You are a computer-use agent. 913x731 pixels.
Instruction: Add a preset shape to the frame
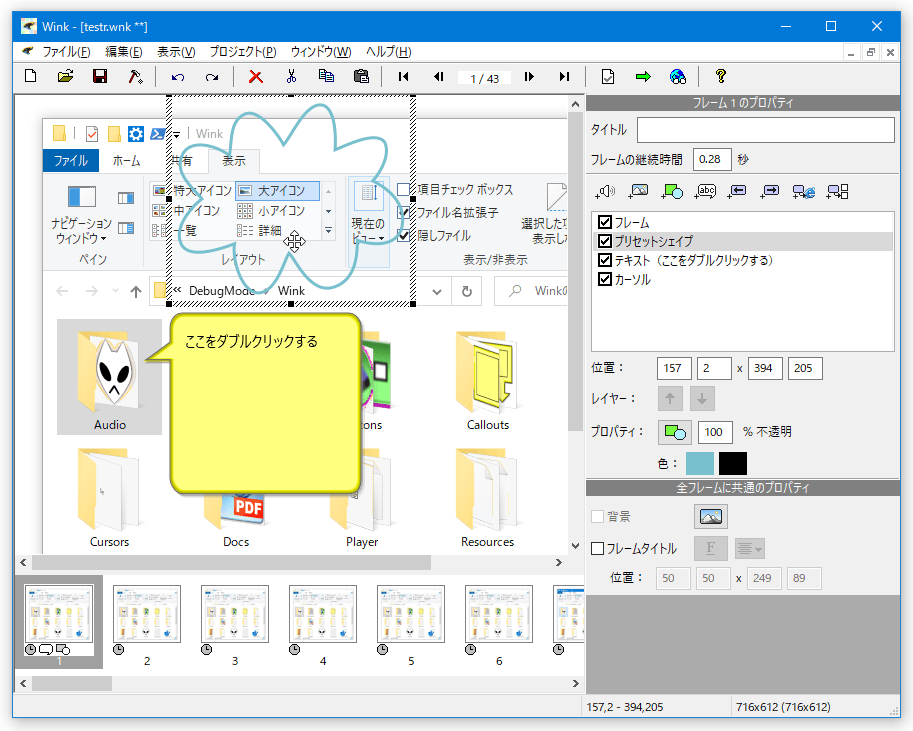(671, 191)
